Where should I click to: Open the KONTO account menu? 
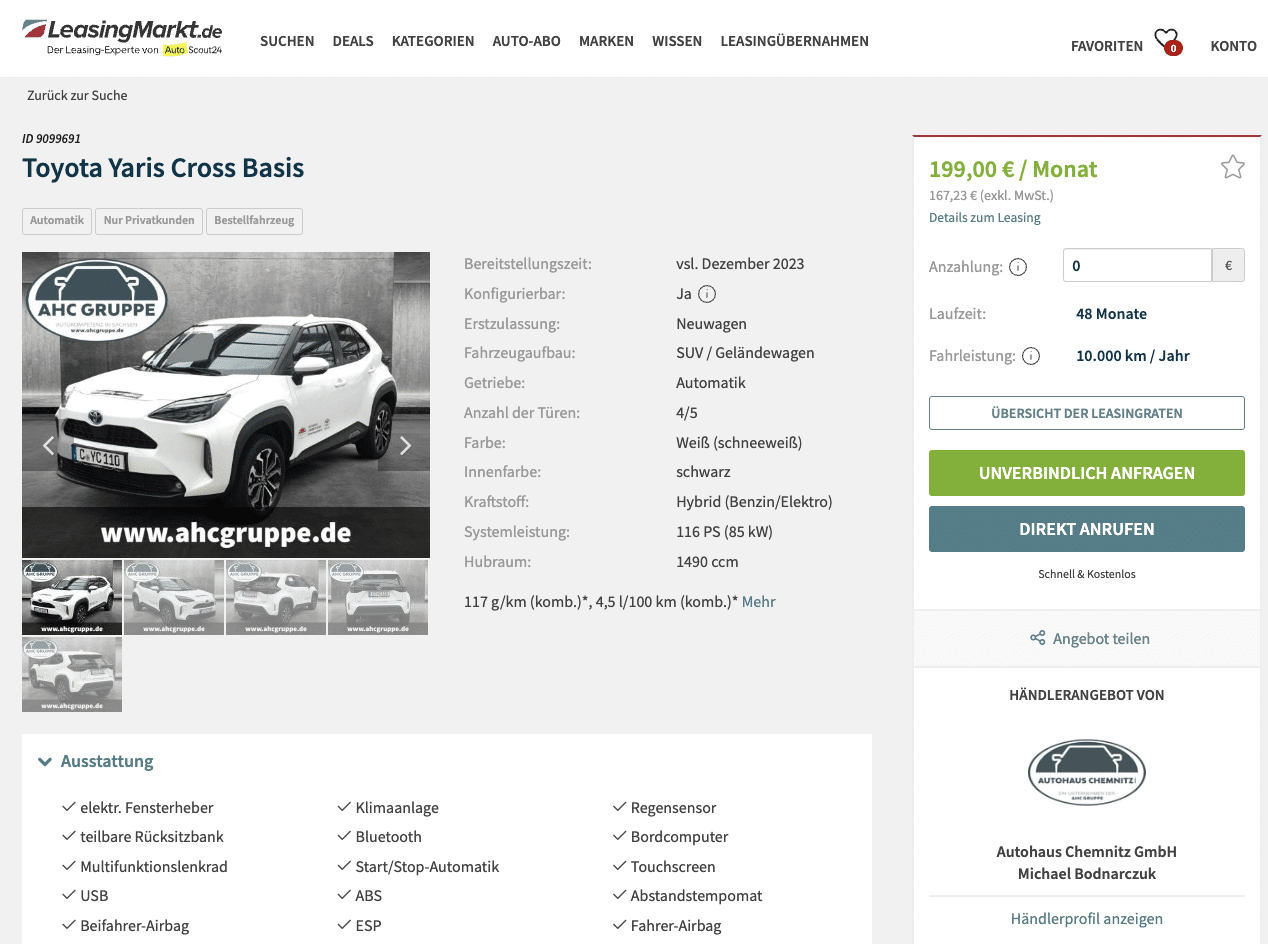pyautogui.click(x=1233, y=46)
